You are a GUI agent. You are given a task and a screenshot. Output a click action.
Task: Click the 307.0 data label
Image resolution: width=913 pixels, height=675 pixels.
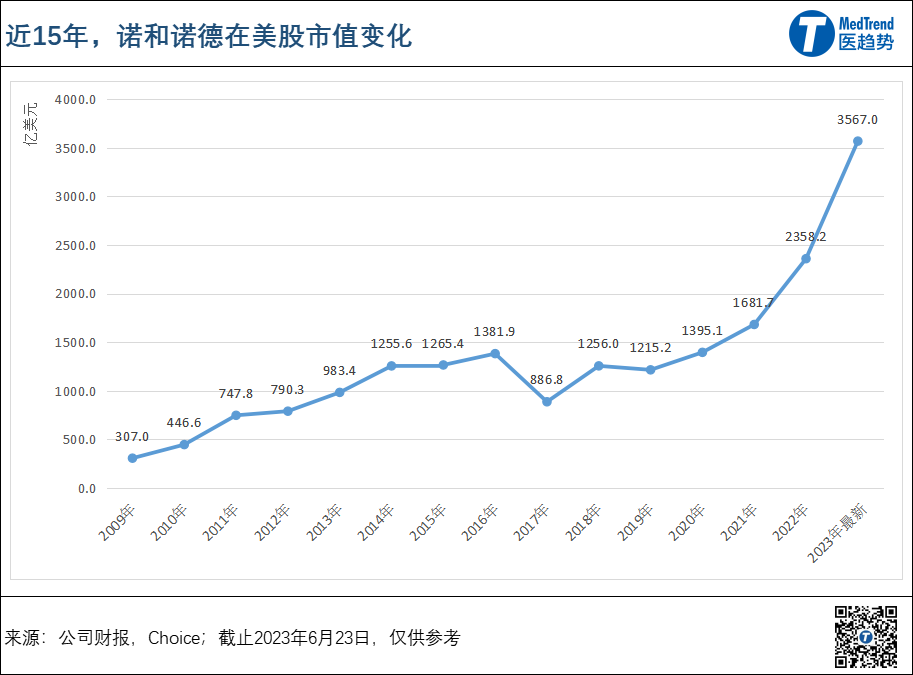[x=132, y=437]
